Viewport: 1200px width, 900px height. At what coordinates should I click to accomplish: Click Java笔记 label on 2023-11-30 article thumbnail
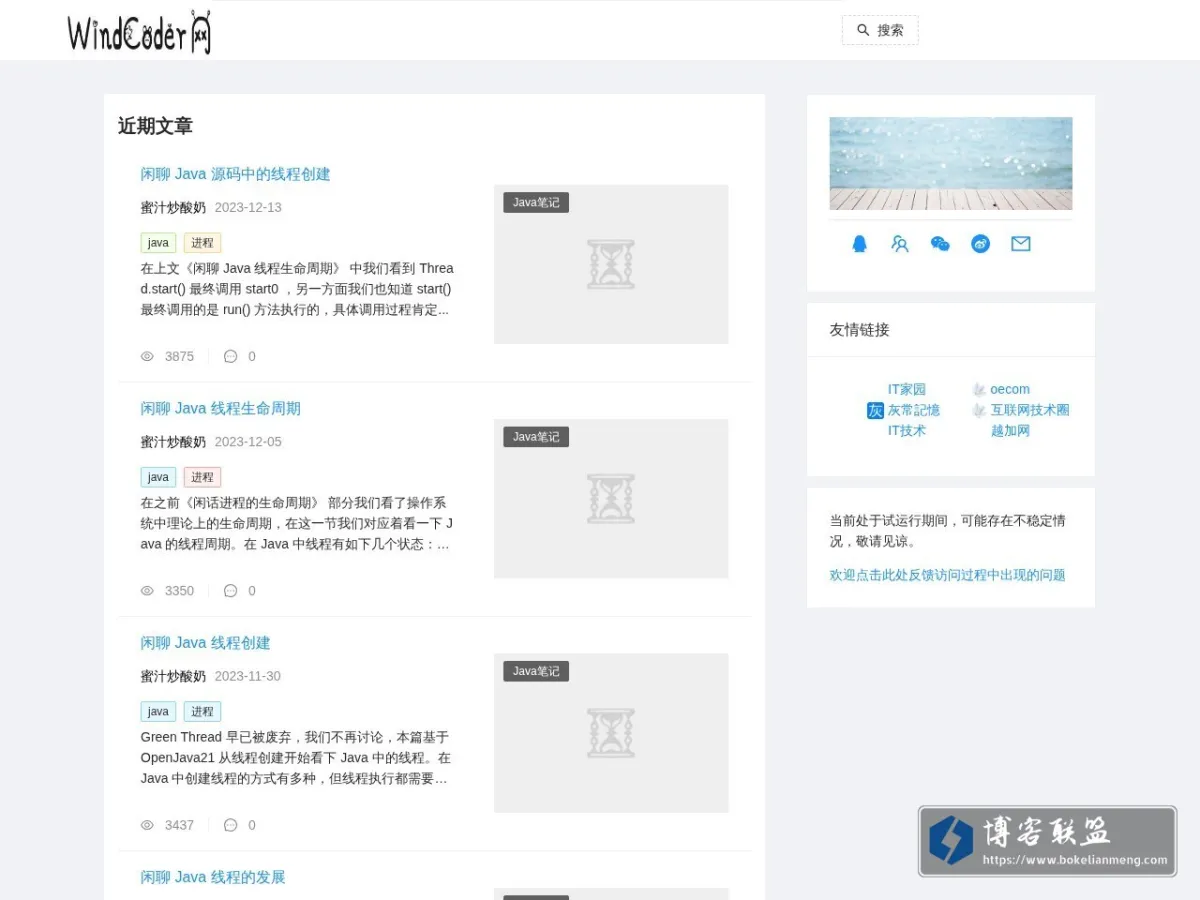pos(536,671)
